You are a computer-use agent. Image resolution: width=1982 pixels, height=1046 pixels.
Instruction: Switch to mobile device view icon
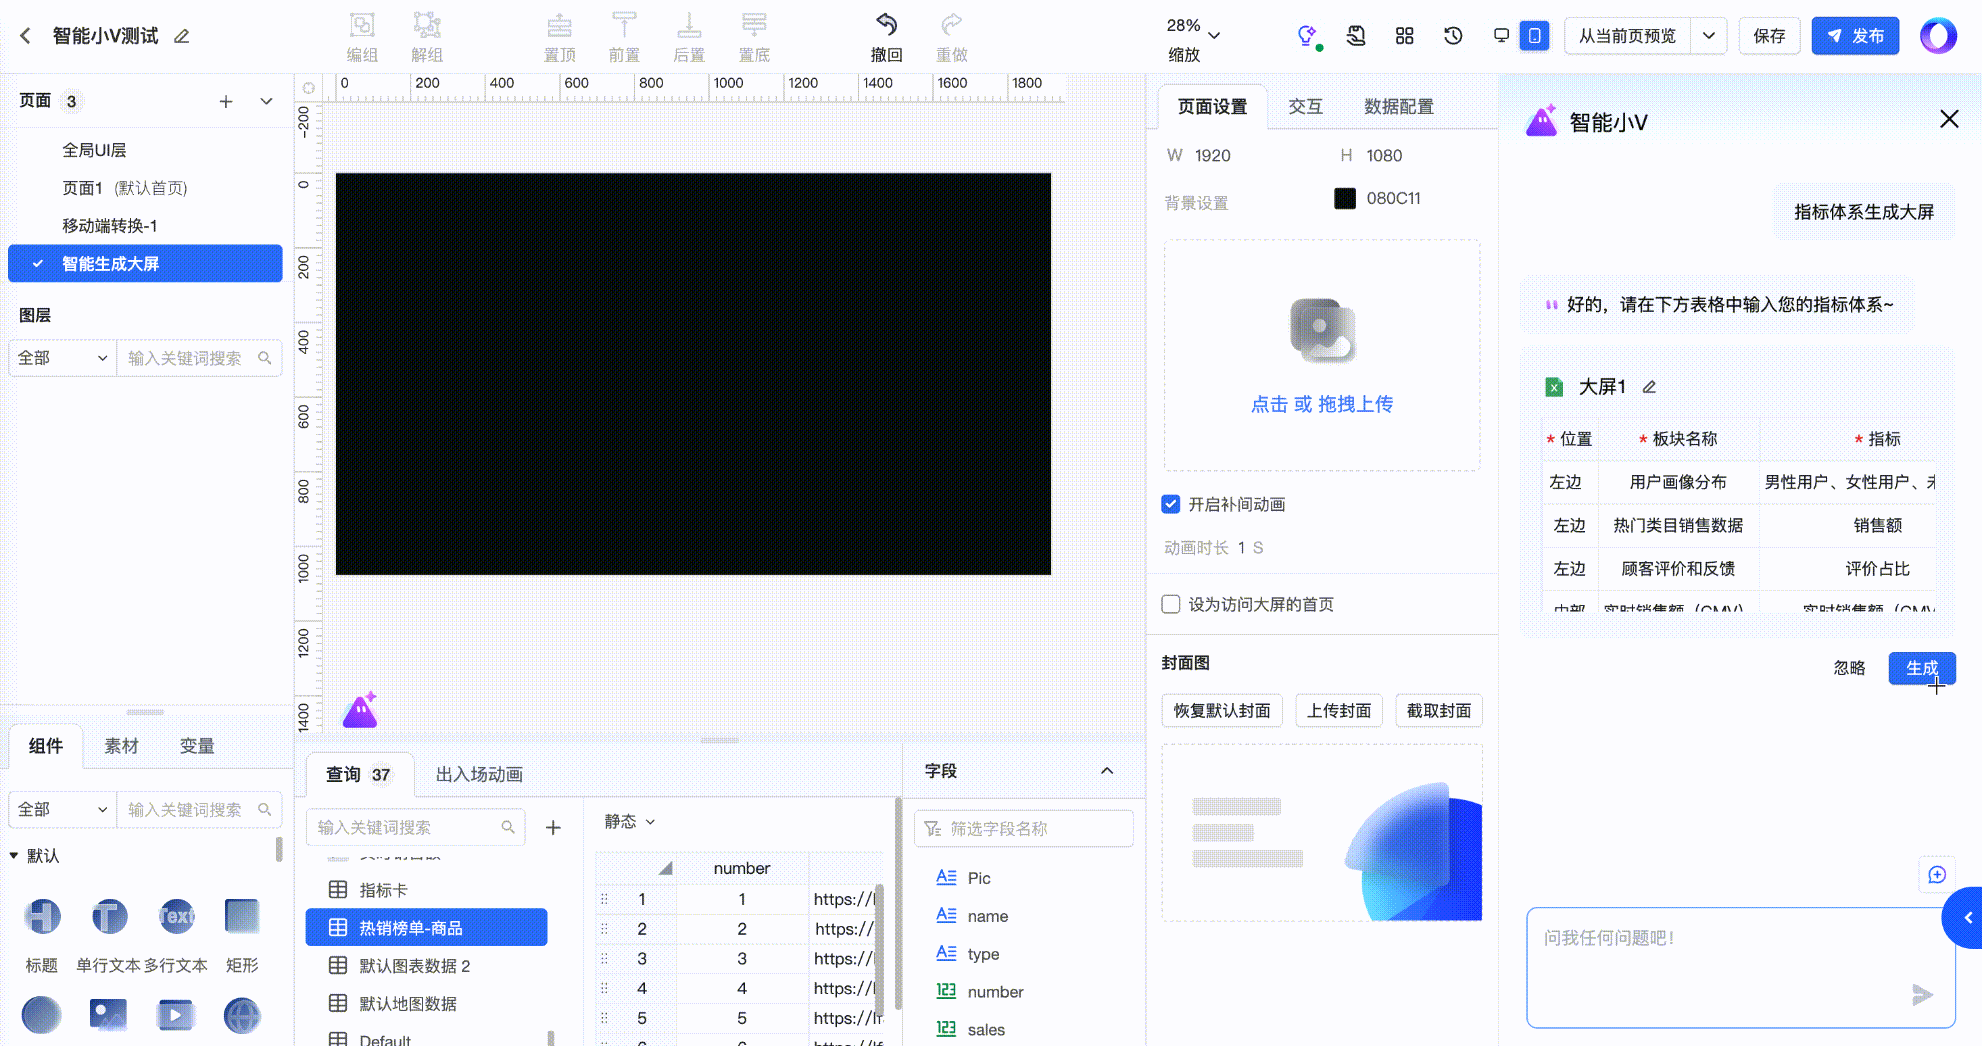point(1534,36)
